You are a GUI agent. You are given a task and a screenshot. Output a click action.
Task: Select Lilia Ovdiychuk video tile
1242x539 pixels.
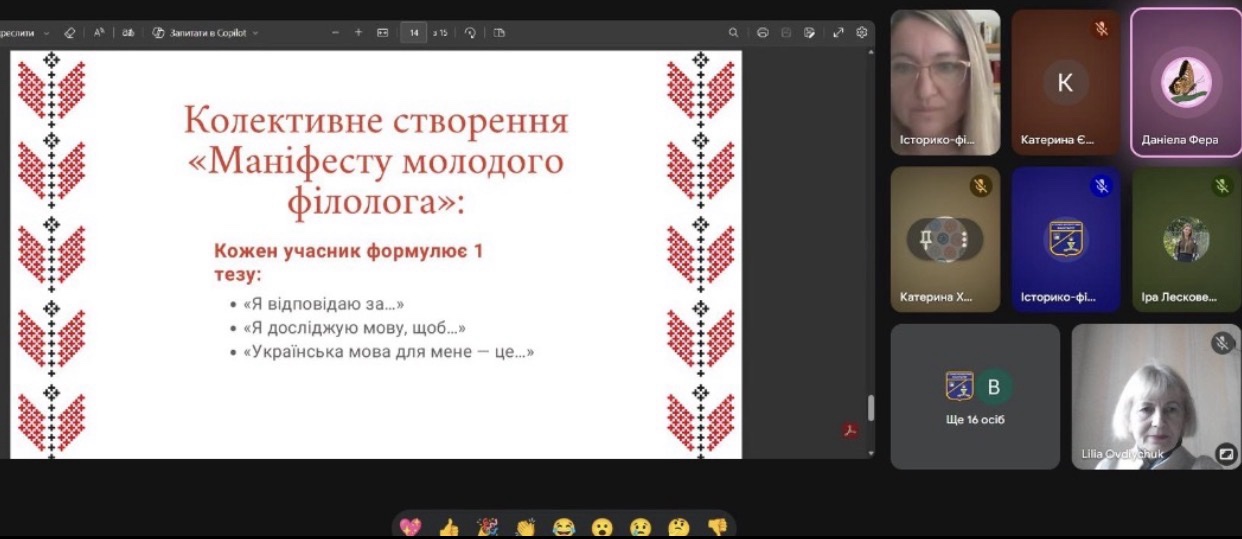(1156, 397)
